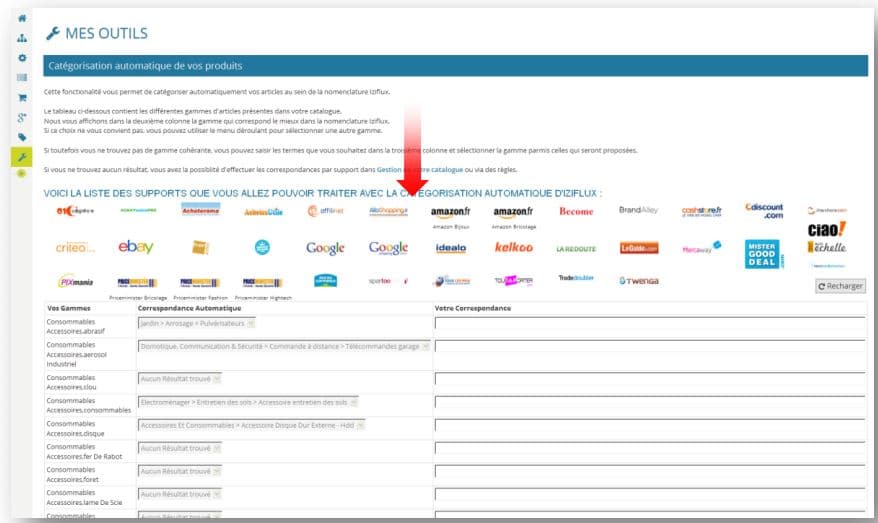
Task: Click Votre Correspondance field for abrasif row
Action: coord(650,323)
